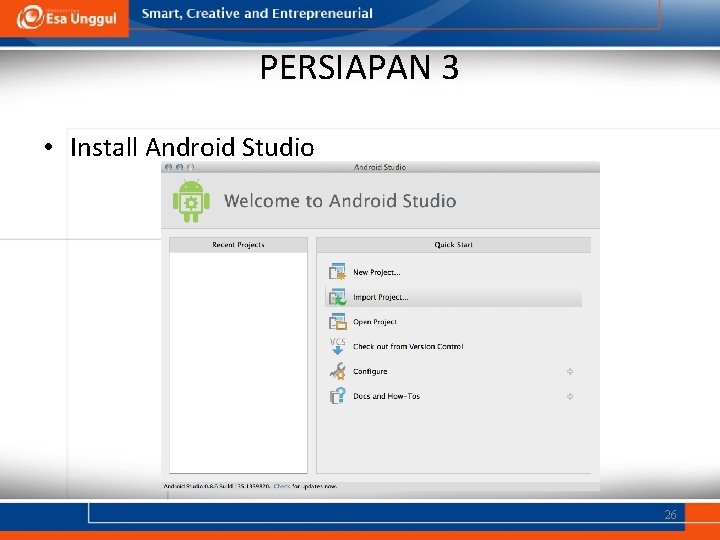Click the Android Studio window zoom button
The height and width of the screenshot is (540, 720).
[191, 167]
